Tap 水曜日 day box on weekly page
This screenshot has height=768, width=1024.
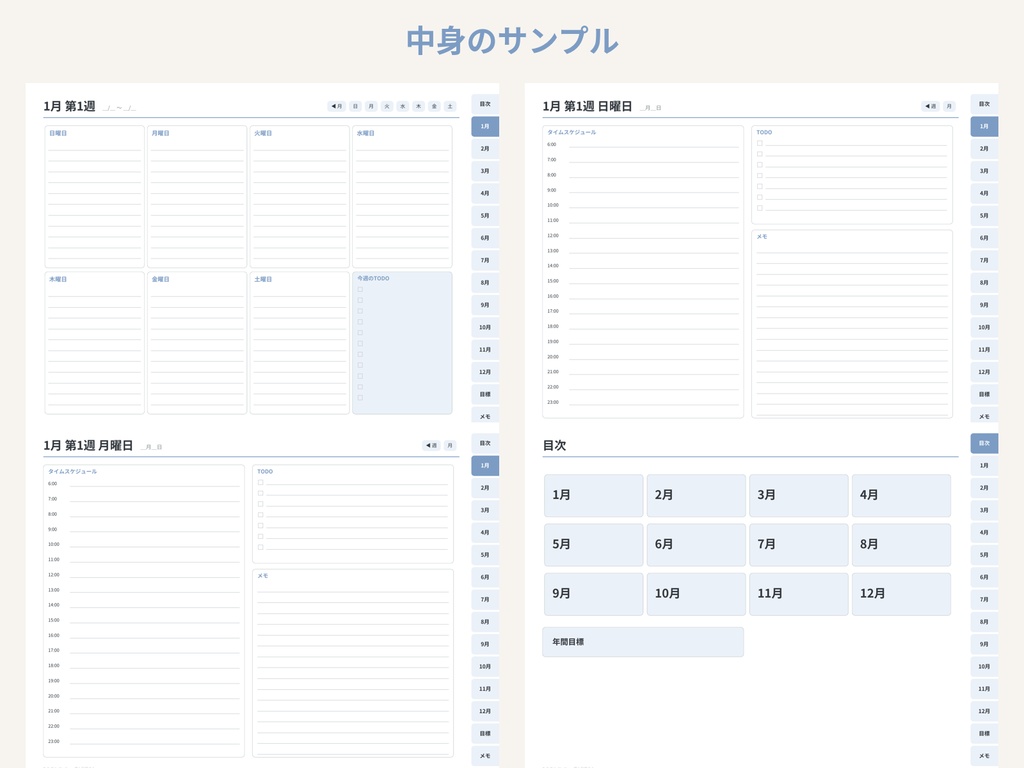coord(402,197)
